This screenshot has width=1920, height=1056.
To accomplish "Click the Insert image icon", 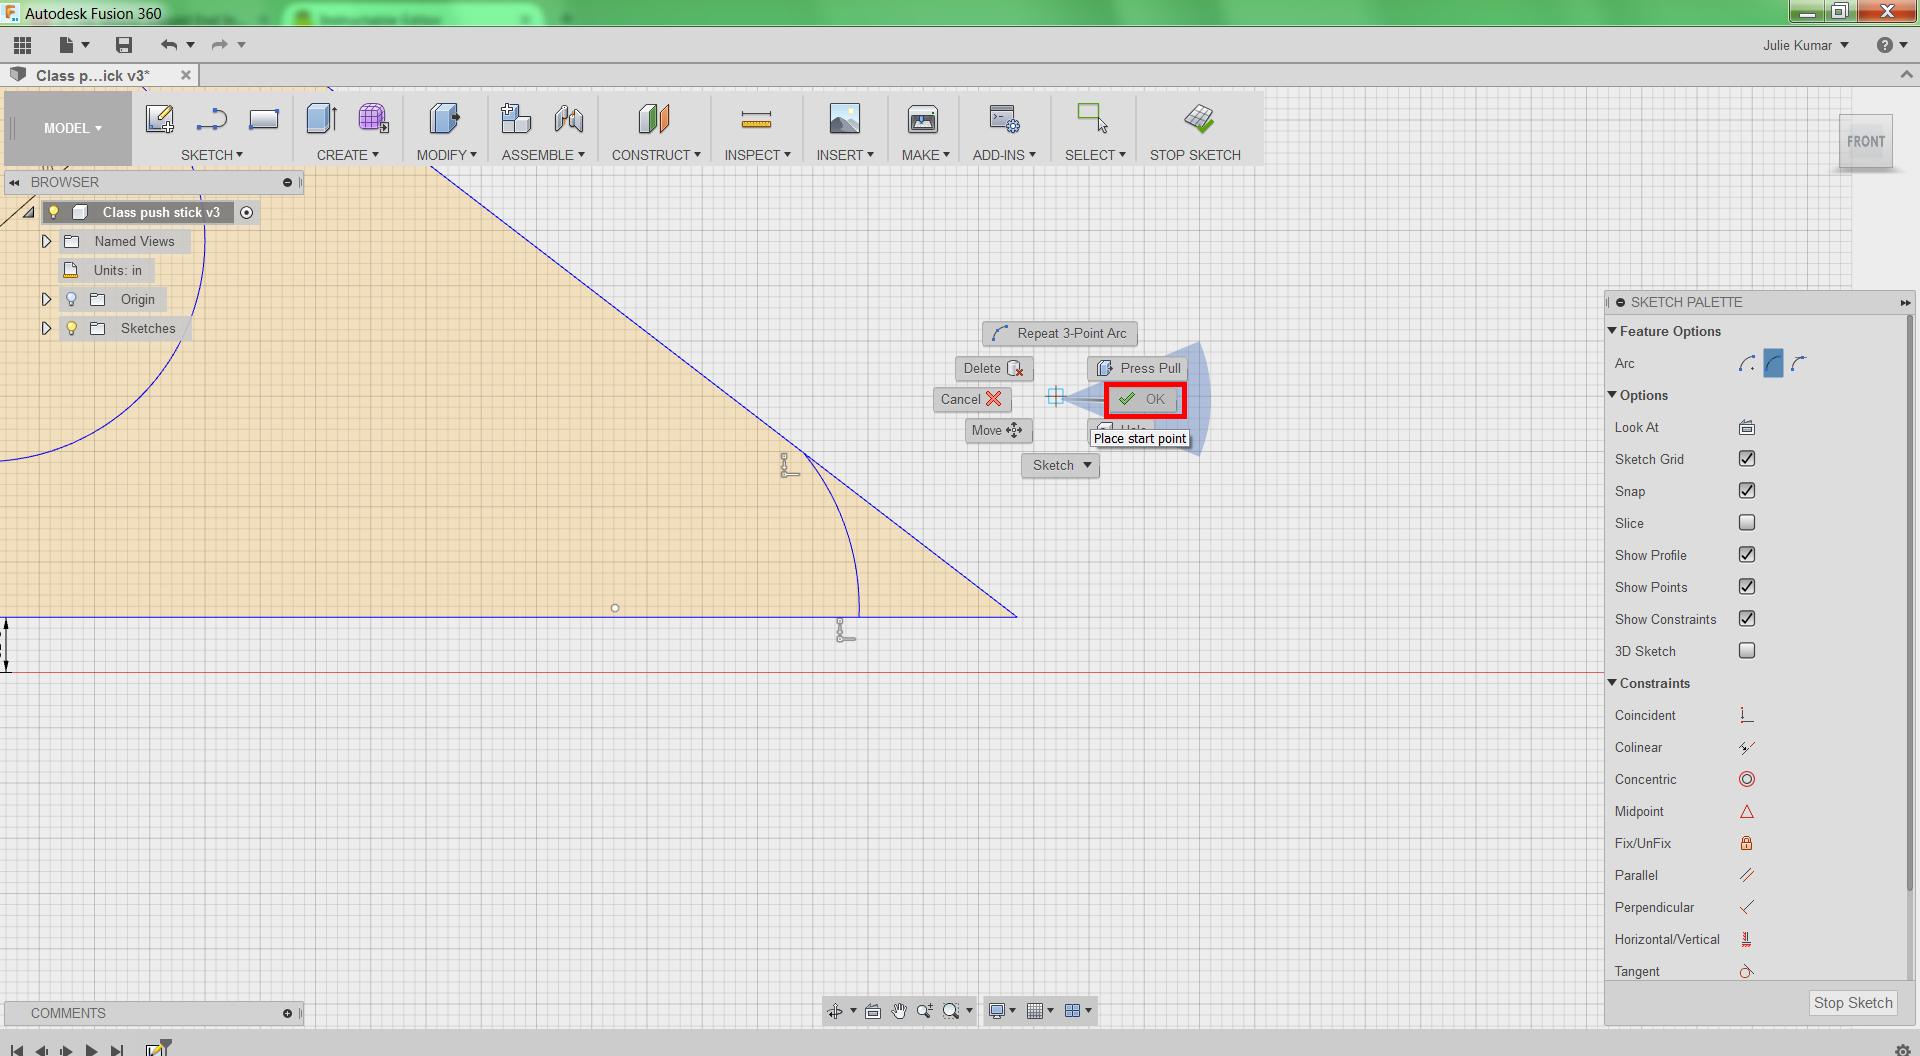I will [x=845, y=119].
